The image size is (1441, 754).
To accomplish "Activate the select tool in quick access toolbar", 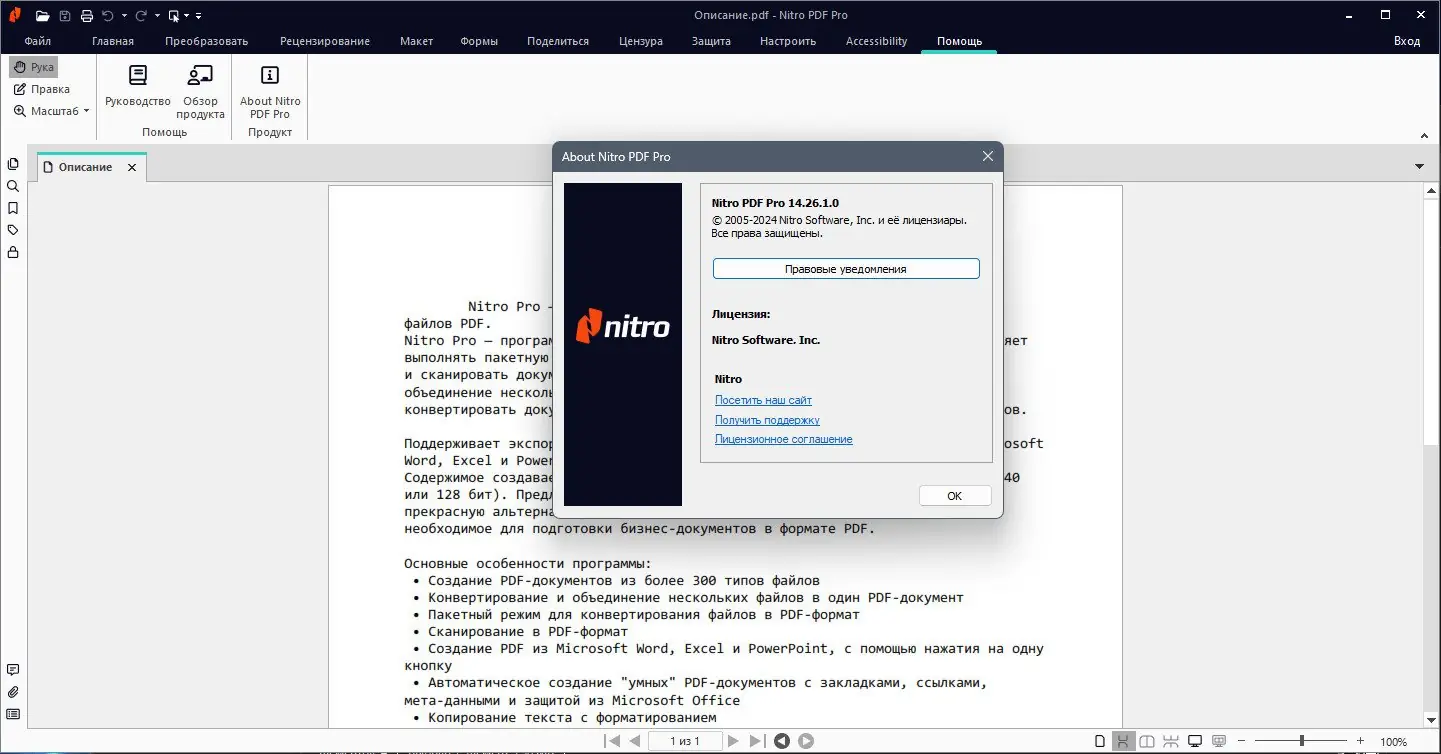I will point(174,15).
